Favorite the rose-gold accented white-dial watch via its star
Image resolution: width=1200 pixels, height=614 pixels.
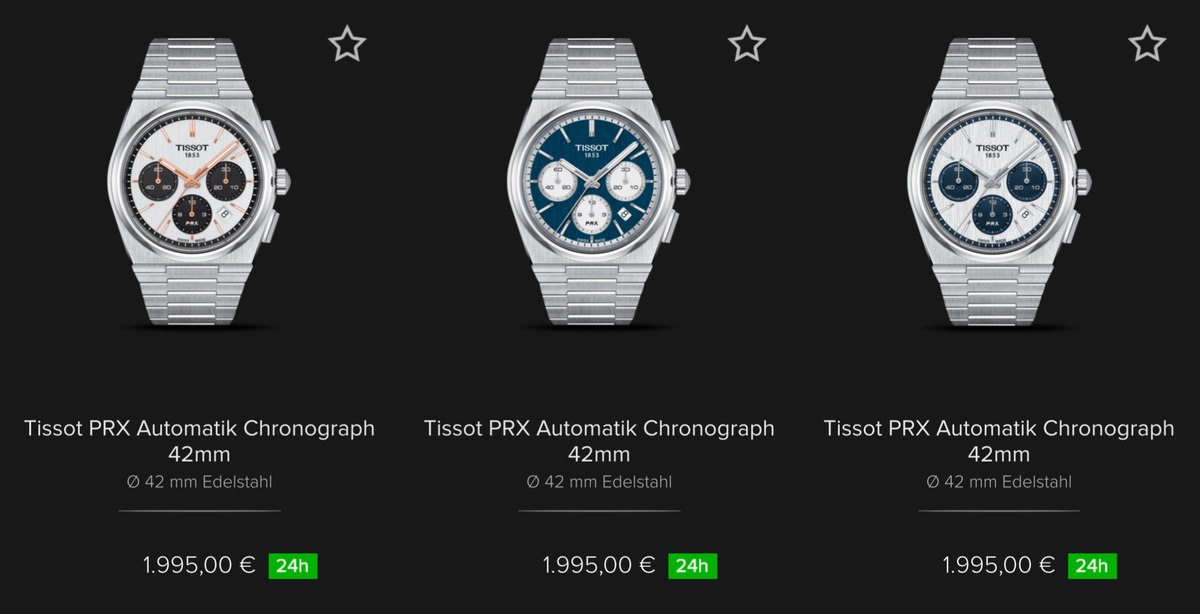pos(347,44)
